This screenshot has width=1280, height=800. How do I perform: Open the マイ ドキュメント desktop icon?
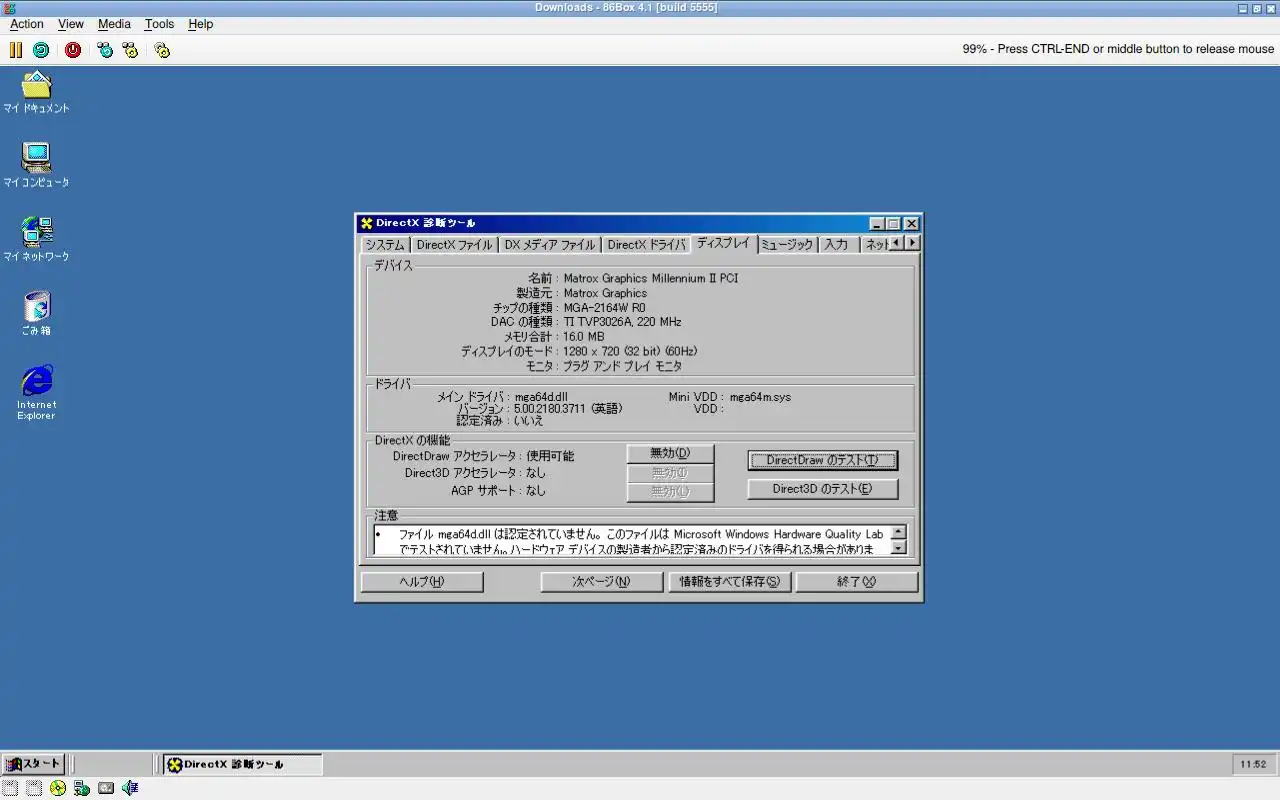point(36,92)
